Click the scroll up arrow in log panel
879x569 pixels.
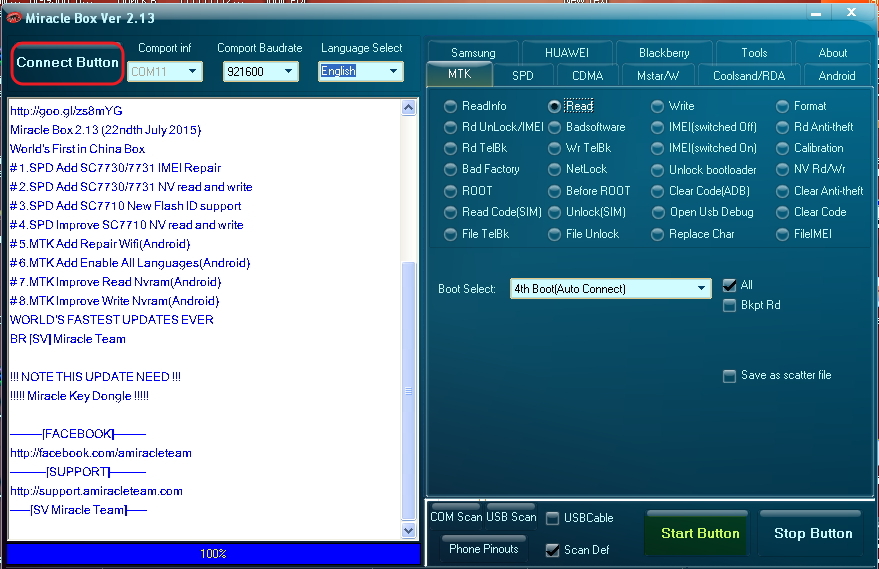(409, 108)
